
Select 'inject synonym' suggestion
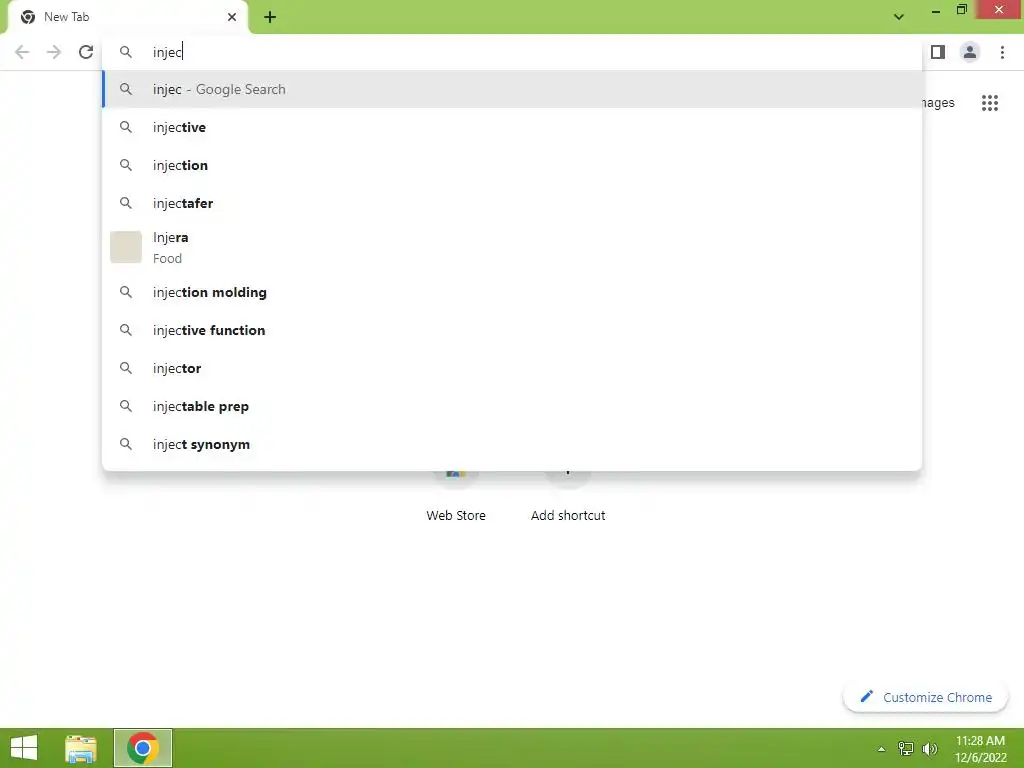click(x=512, y=444)
